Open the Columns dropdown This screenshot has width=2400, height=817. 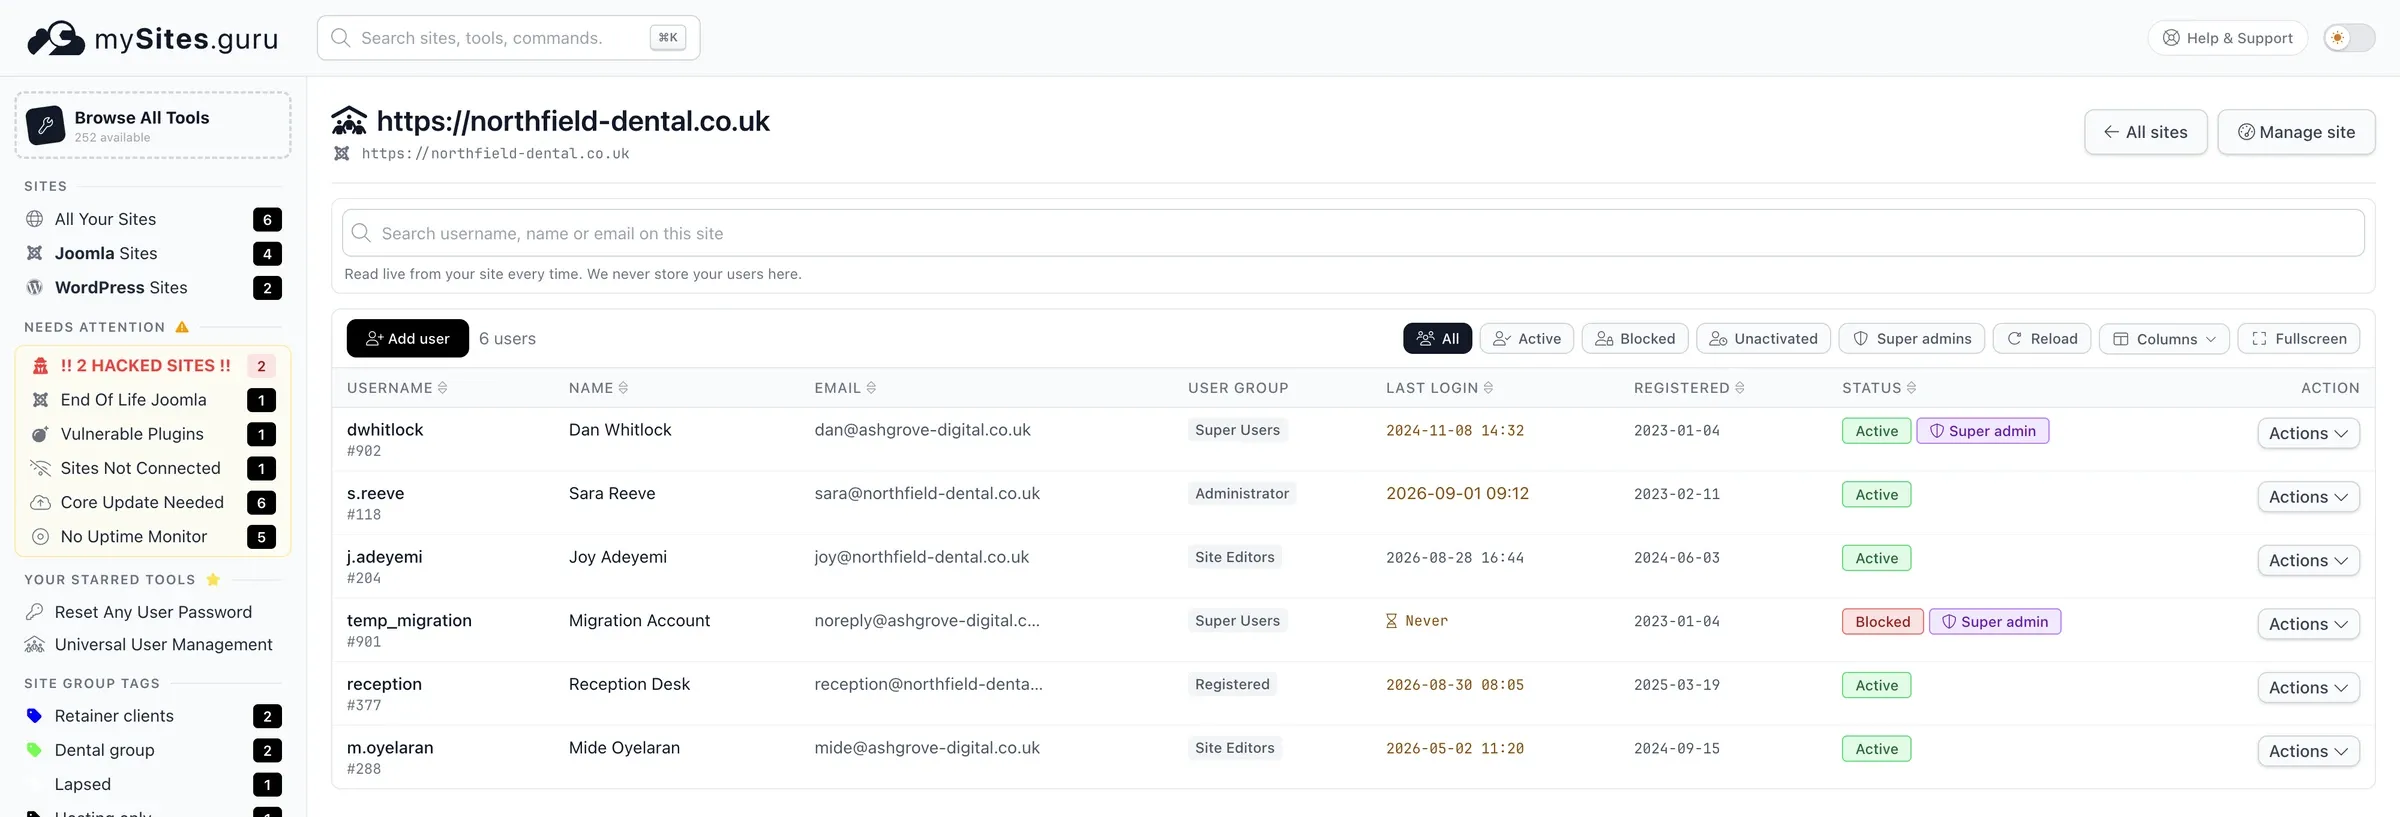coord(2164,339)
